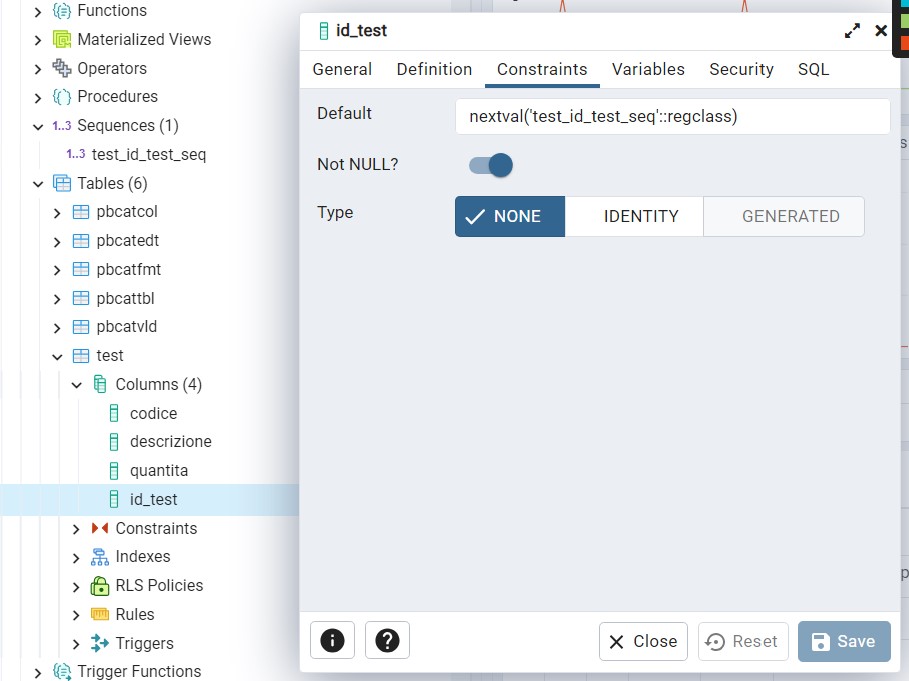
Task: Switch to the Definition tab
Action: (x=434, y=69)
